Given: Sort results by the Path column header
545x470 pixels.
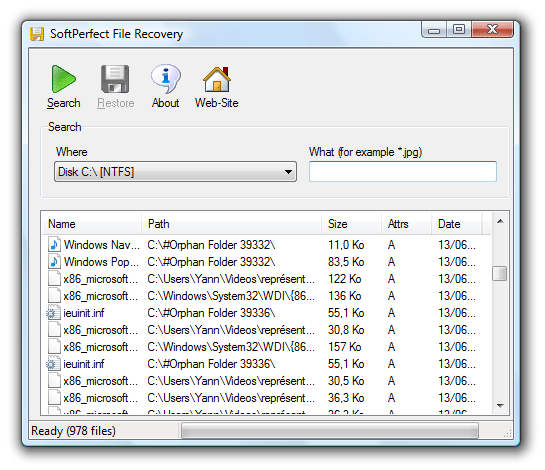Looking at the screenshot, I should 231,224.
